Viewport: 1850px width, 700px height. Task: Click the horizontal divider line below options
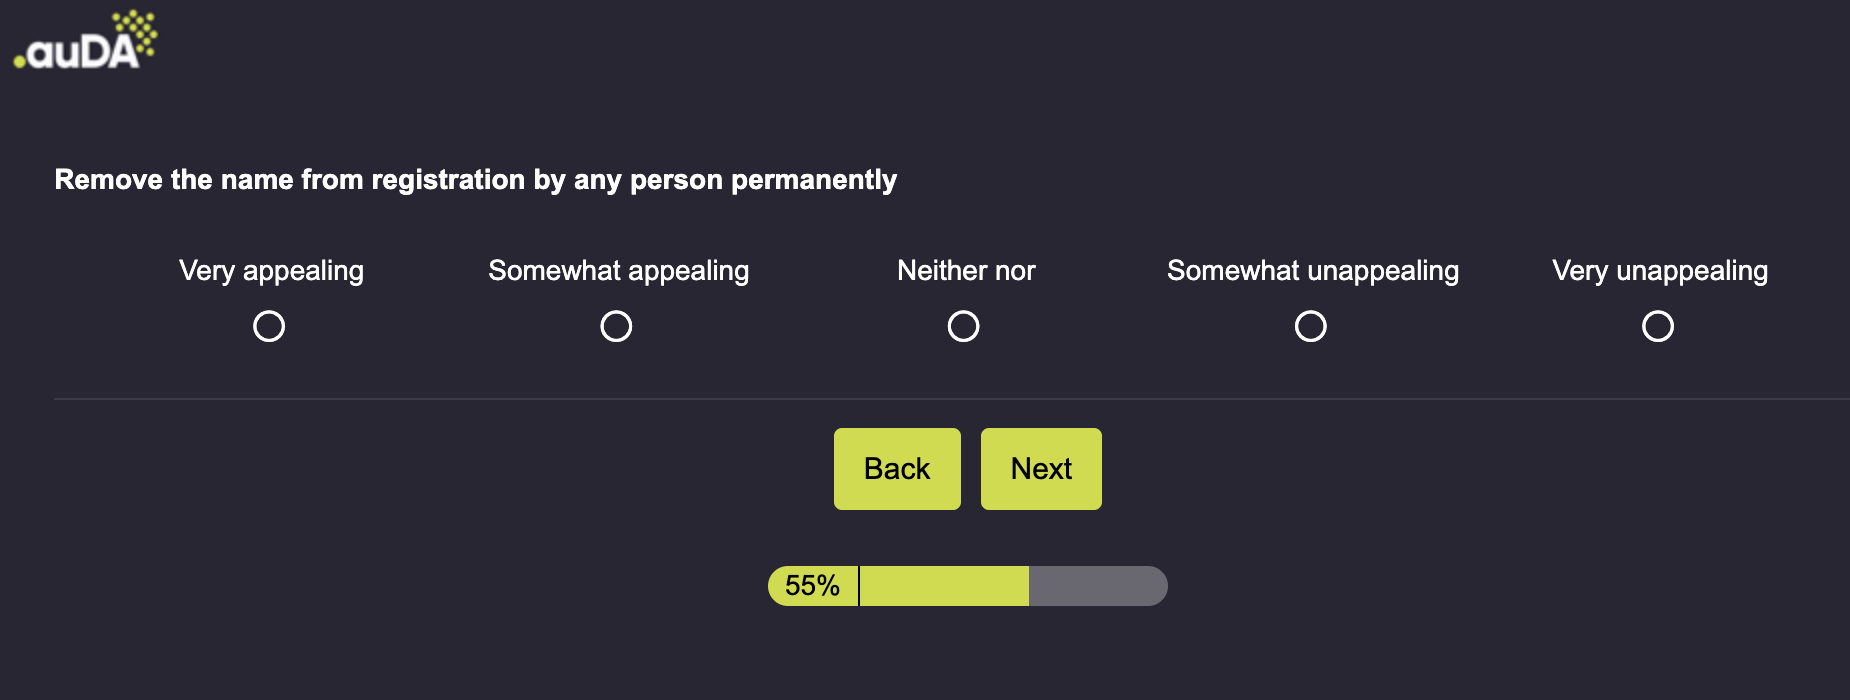[950, 399]
